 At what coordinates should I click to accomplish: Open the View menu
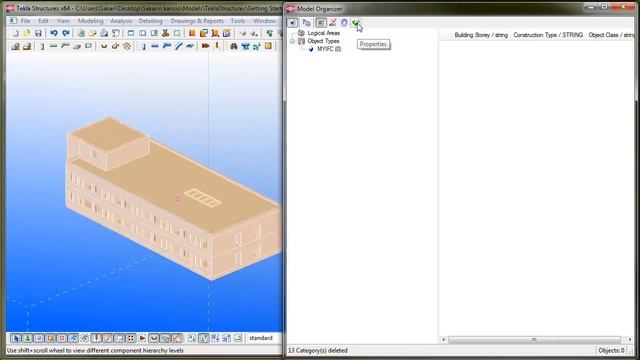[63, 21]
